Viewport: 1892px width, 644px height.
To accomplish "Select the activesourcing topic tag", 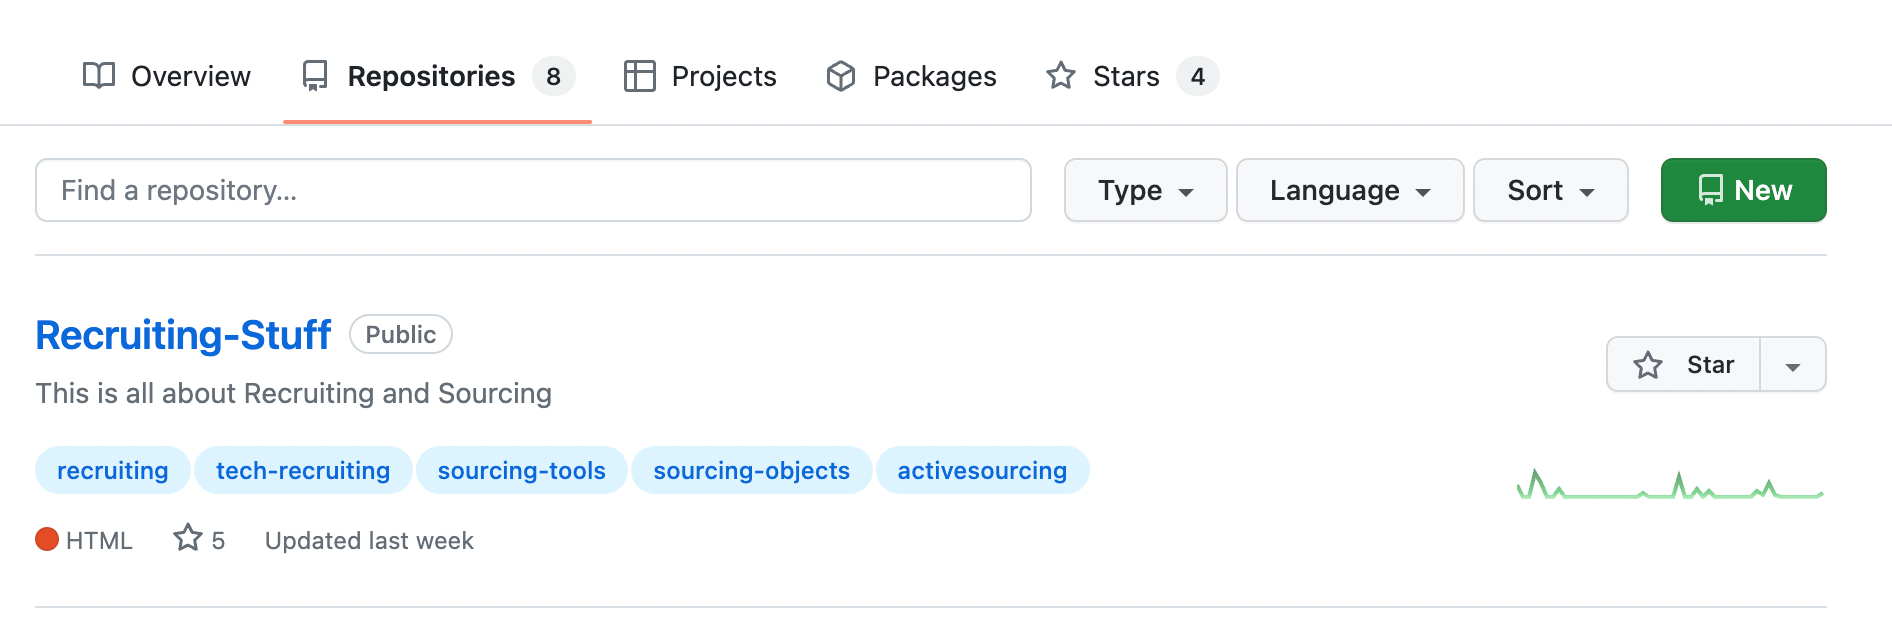I will (x=982, y=470).
